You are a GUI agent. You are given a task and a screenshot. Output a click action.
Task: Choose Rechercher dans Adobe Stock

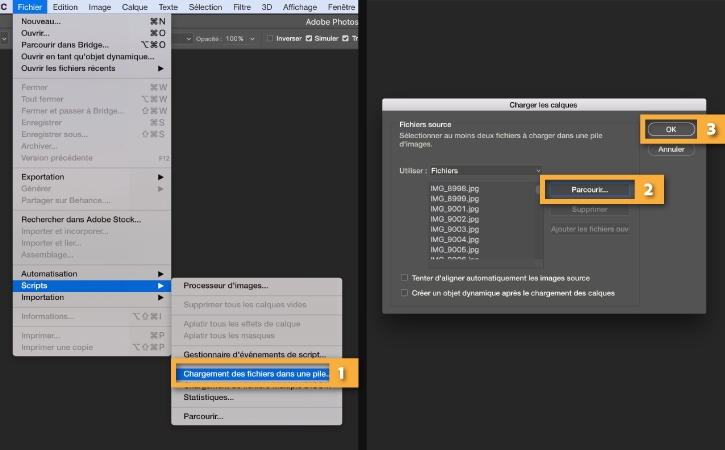[81, 219]
